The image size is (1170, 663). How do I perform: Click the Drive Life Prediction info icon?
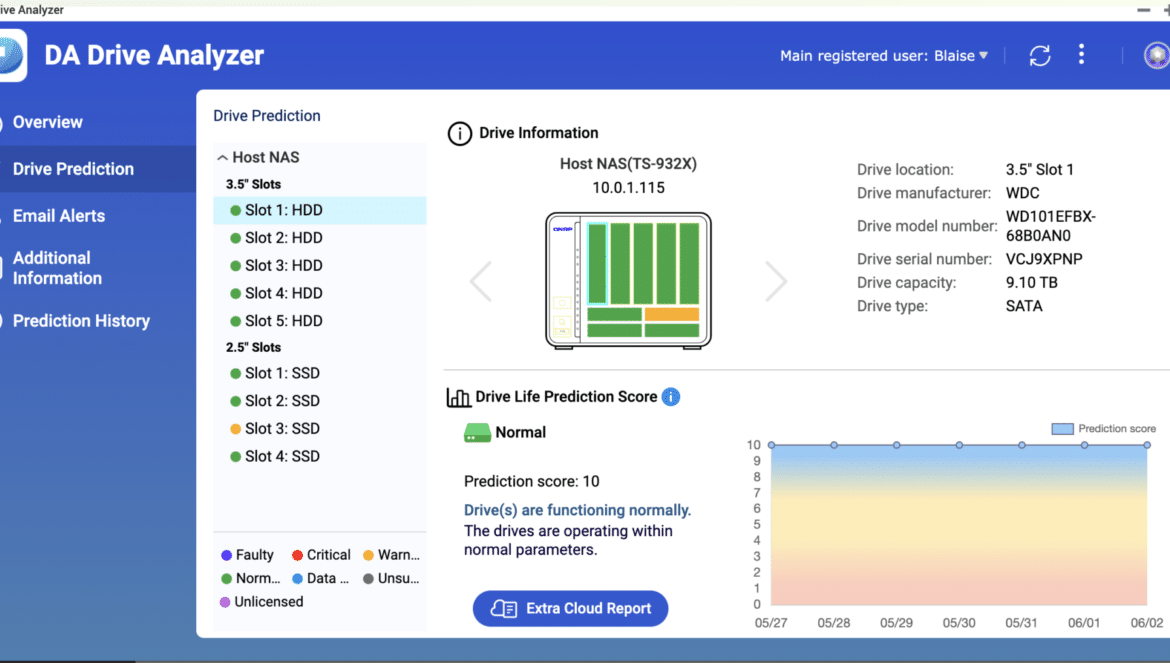[x=671, y=397]
